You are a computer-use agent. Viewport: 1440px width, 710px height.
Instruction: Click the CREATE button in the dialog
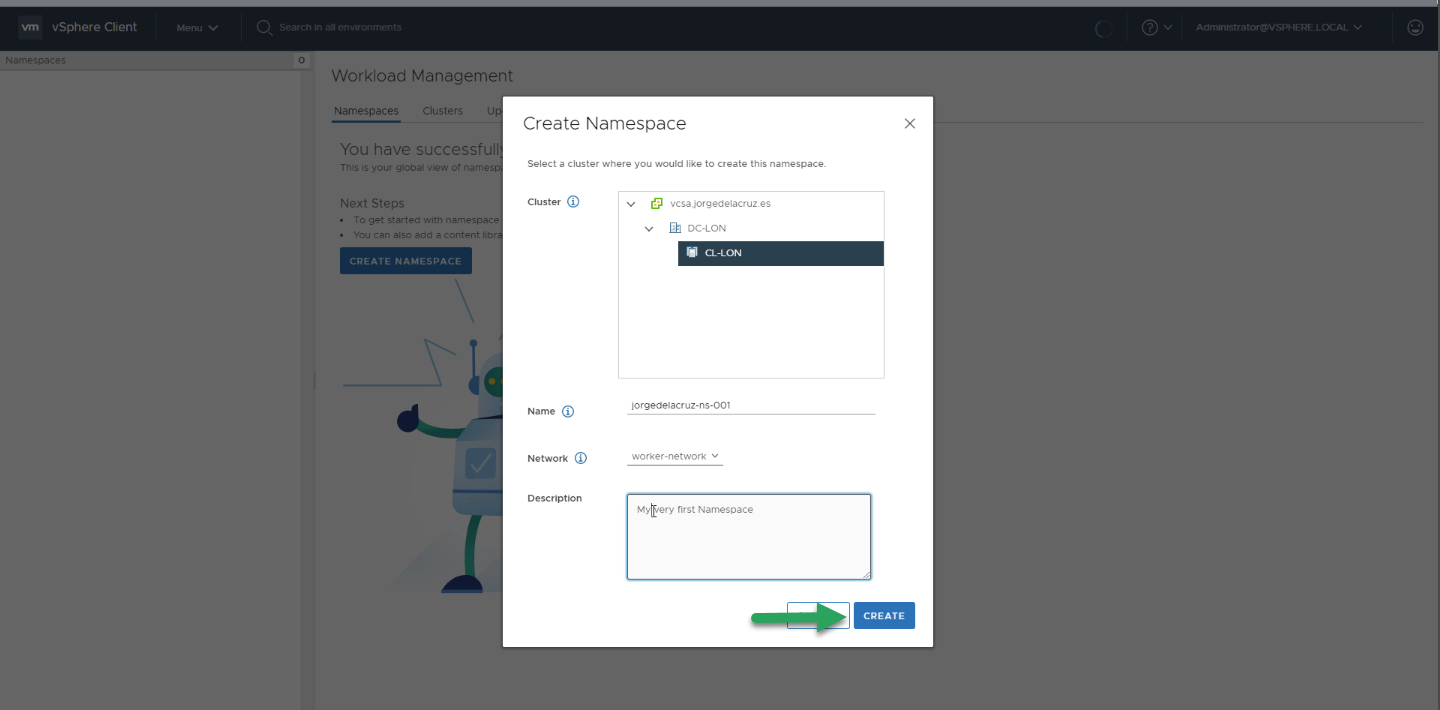tap(884, 616)
